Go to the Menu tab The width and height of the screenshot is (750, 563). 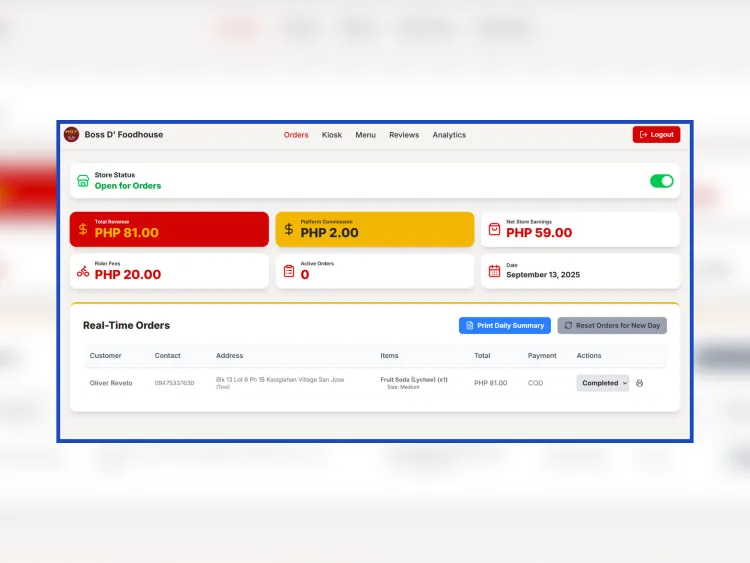point(366,135)
